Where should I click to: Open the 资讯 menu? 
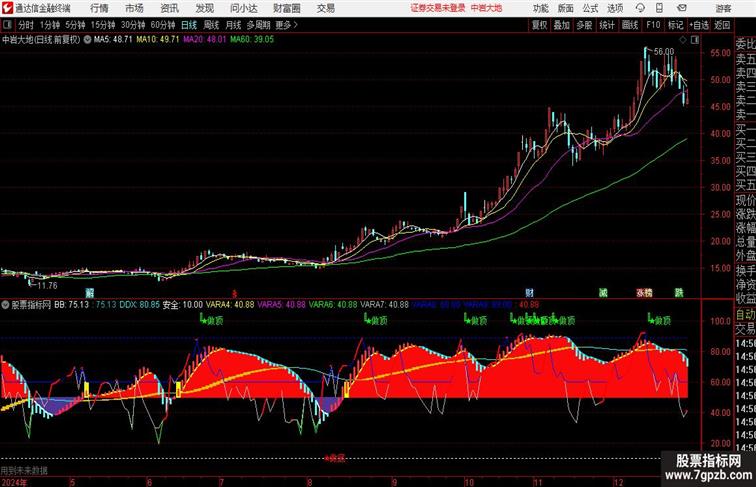point(170,8)
